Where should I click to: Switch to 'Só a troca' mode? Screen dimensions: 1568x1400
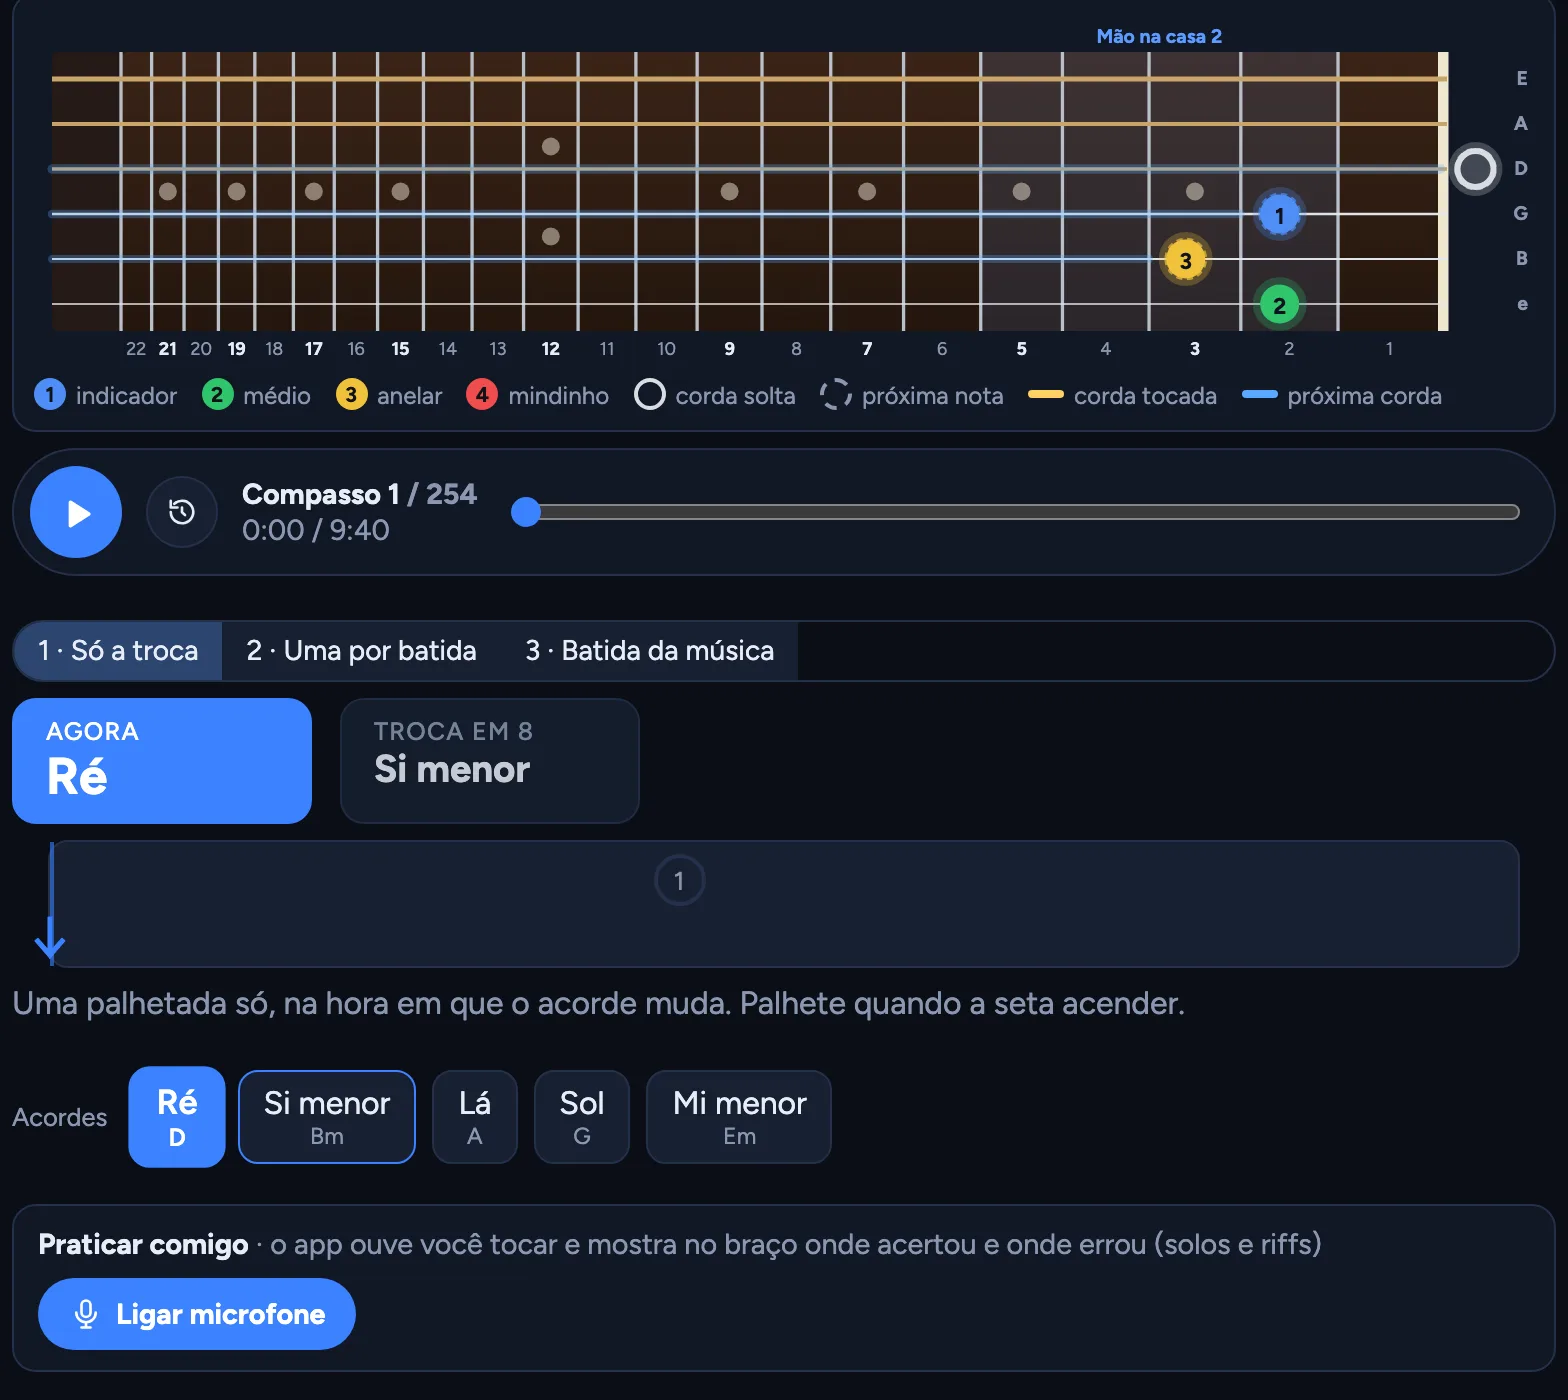pos(118,651)
